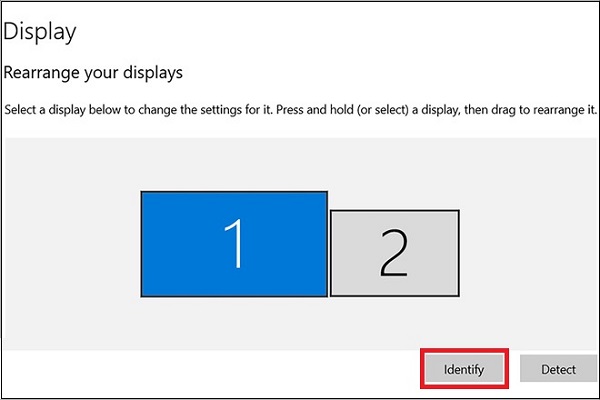600x400 pixels.
Task: Click the Identify button
Action: (x=464, y=369)
